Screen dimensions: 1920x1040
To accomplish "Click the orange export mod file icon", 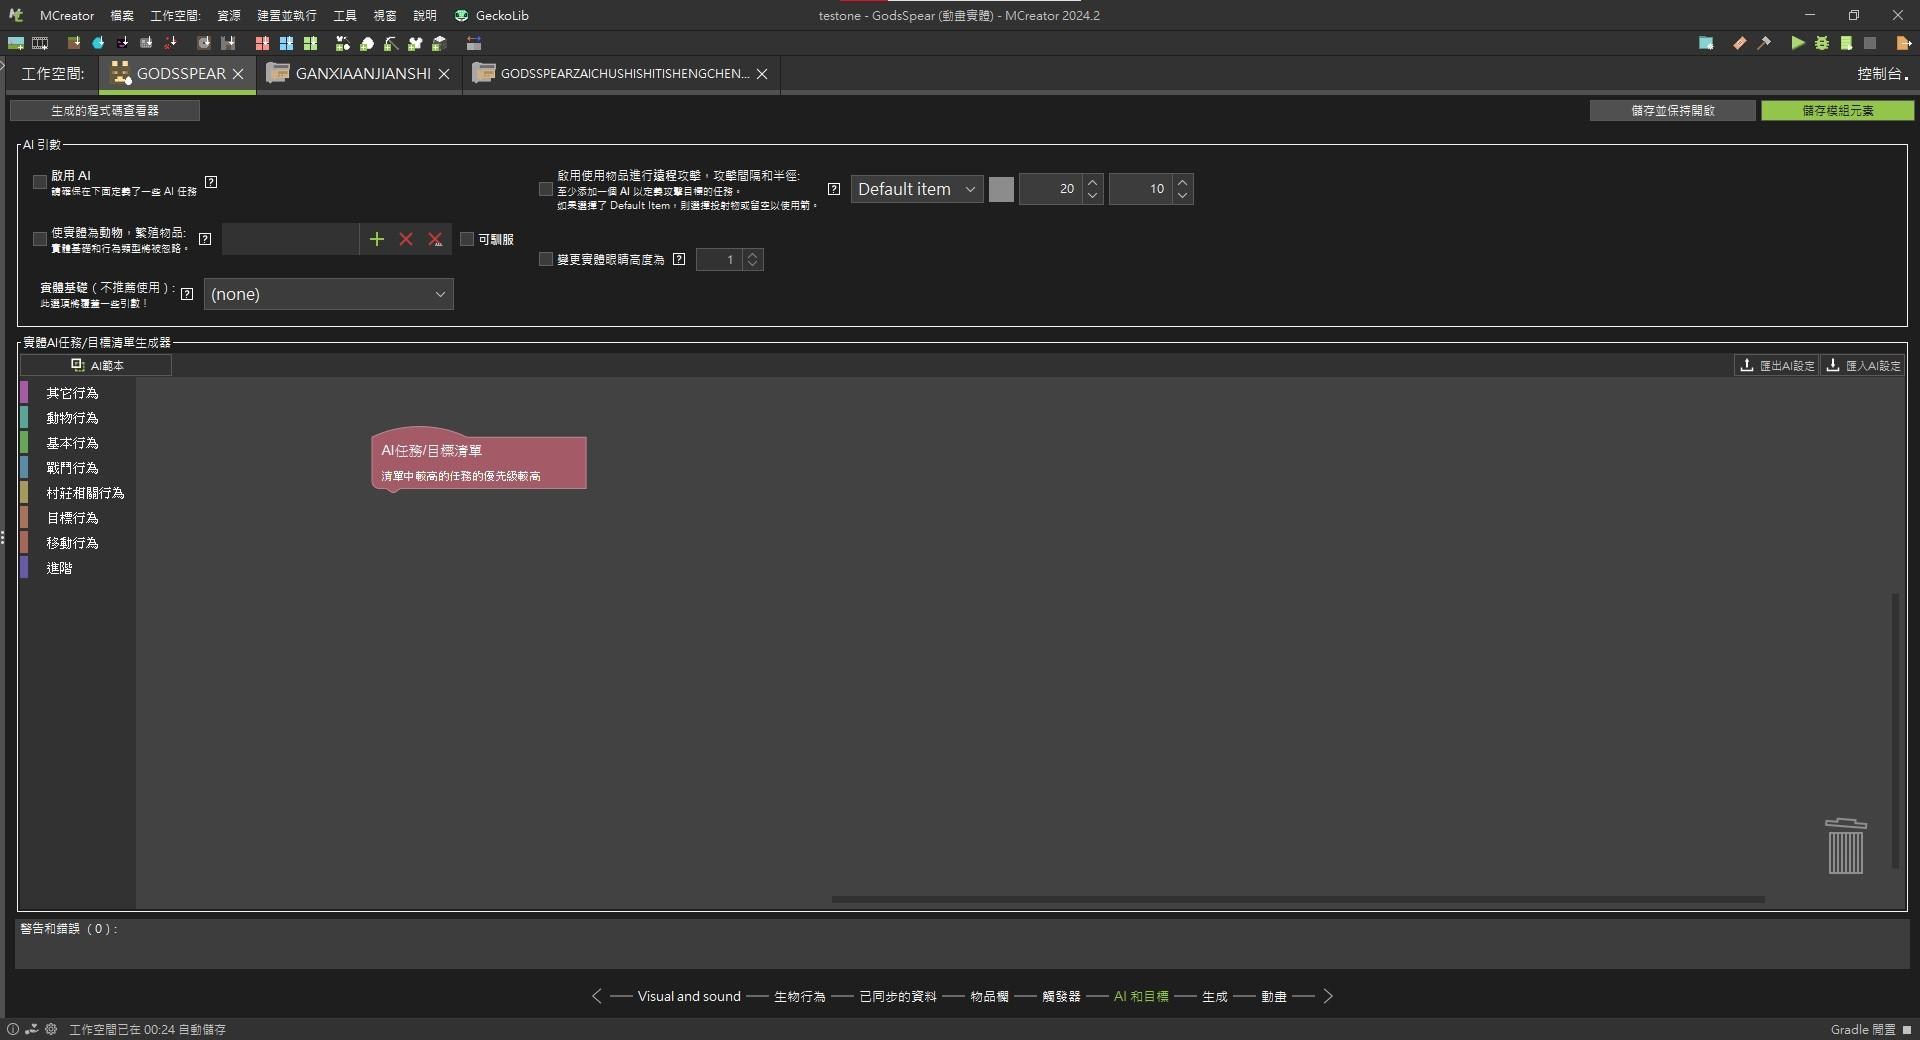I will 1903,43.
